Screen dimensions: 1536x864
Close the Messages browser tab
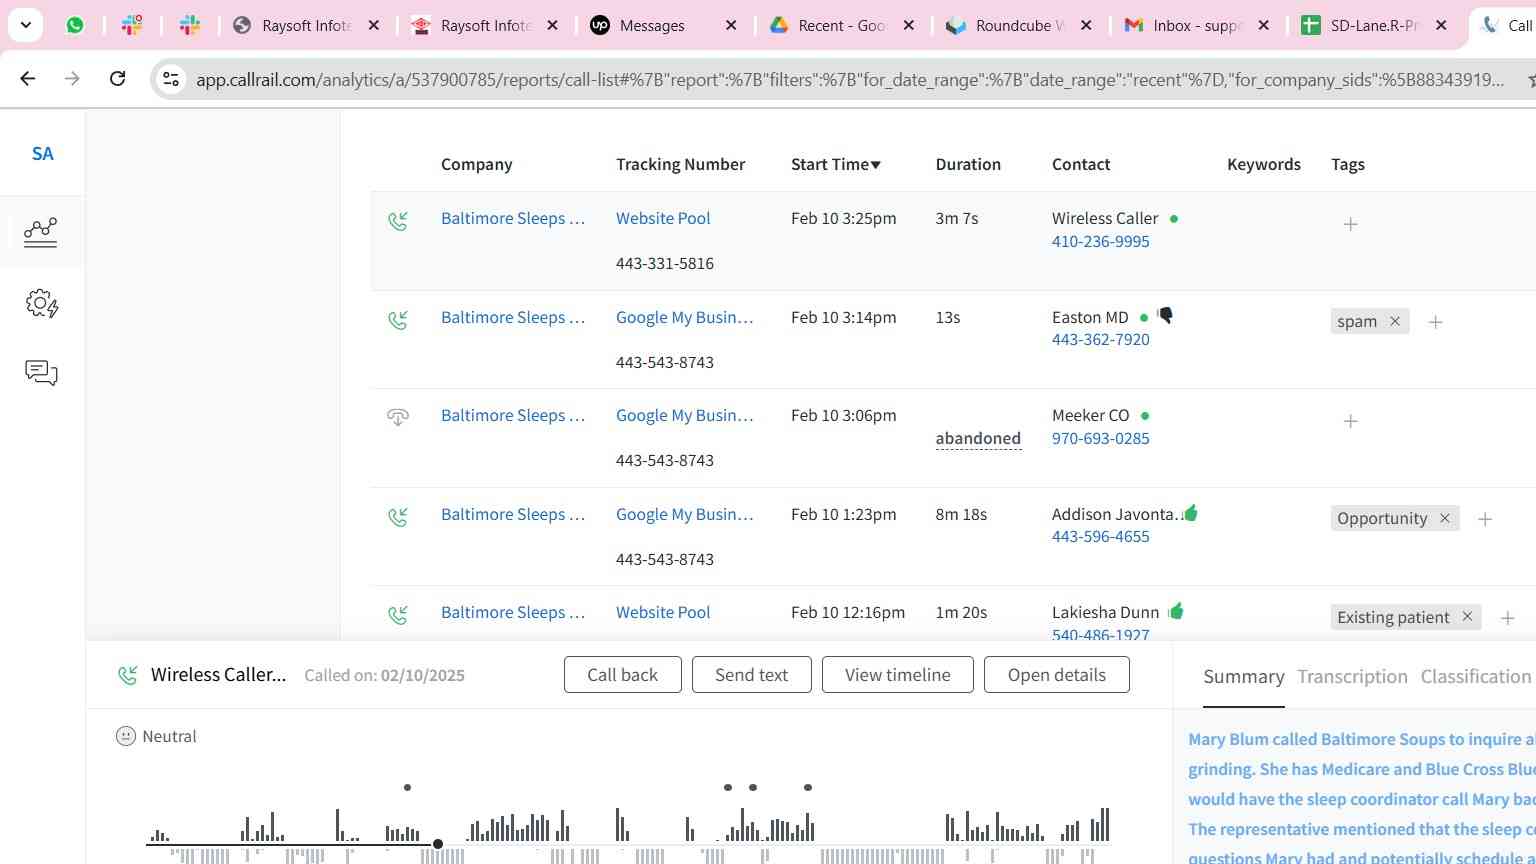(x=731, y=25)
